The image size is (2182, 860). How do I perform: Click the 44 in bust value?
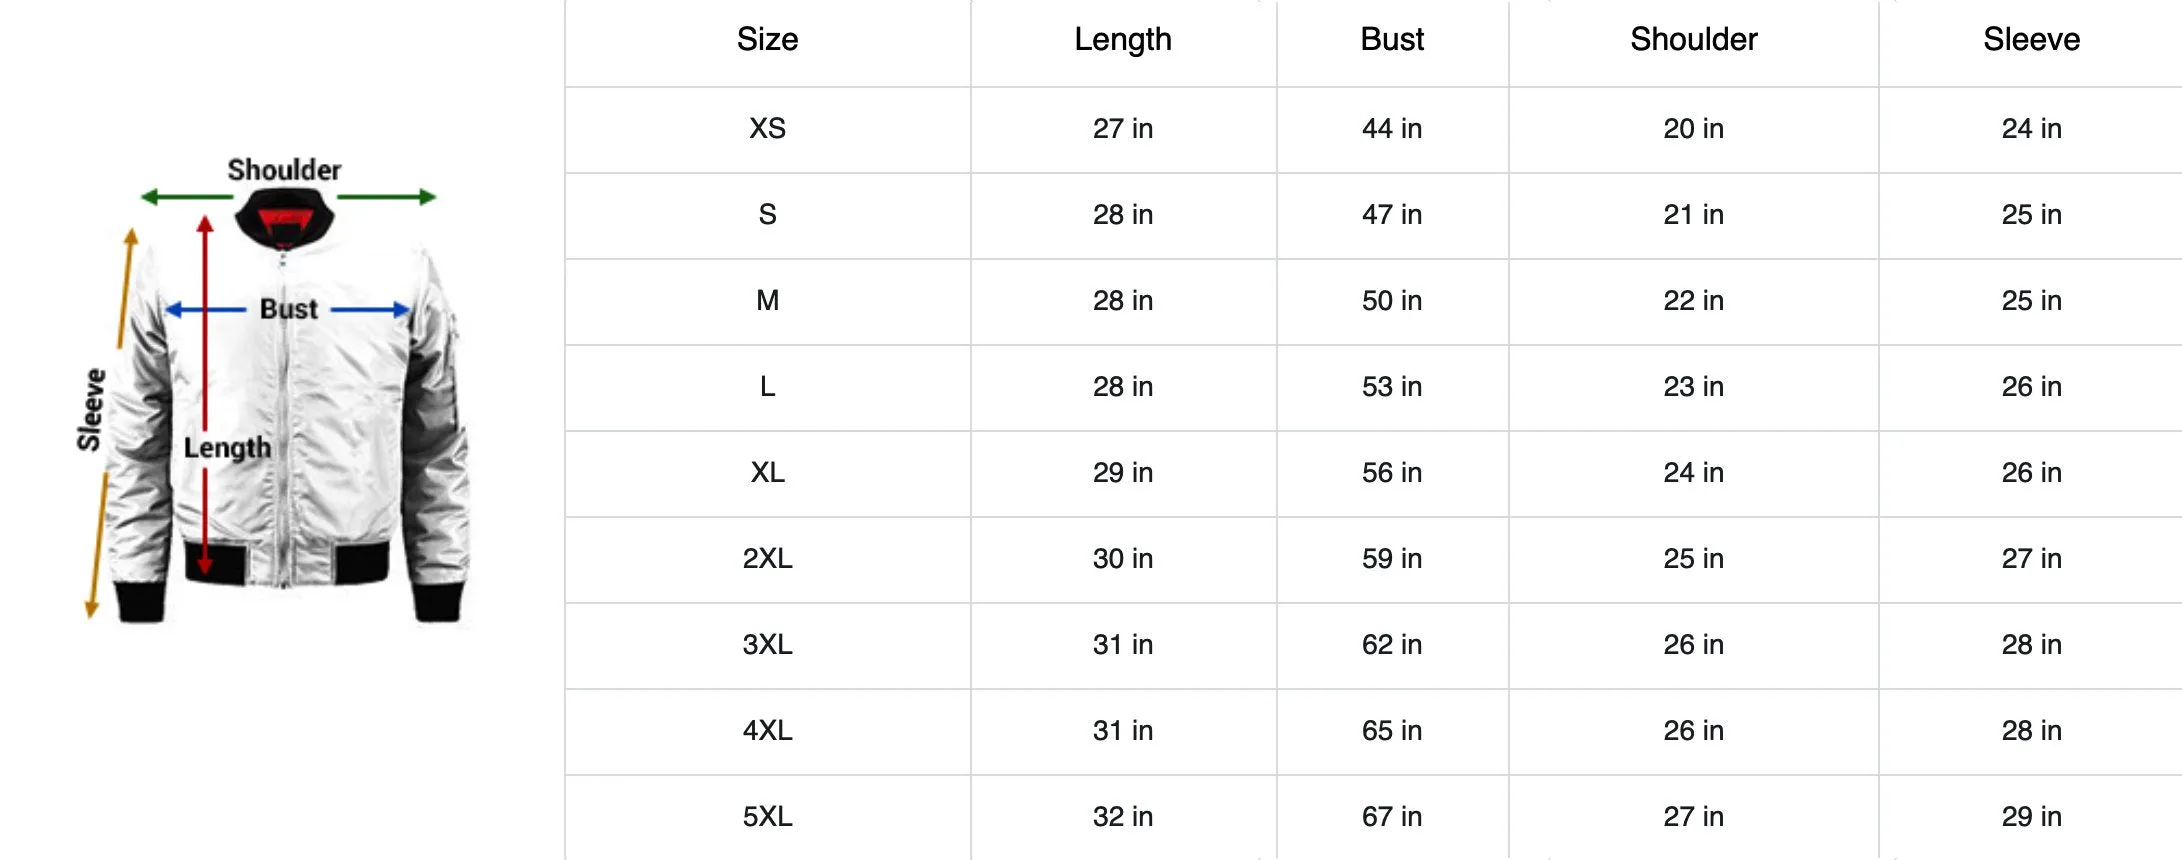[x=1392, y=128]
